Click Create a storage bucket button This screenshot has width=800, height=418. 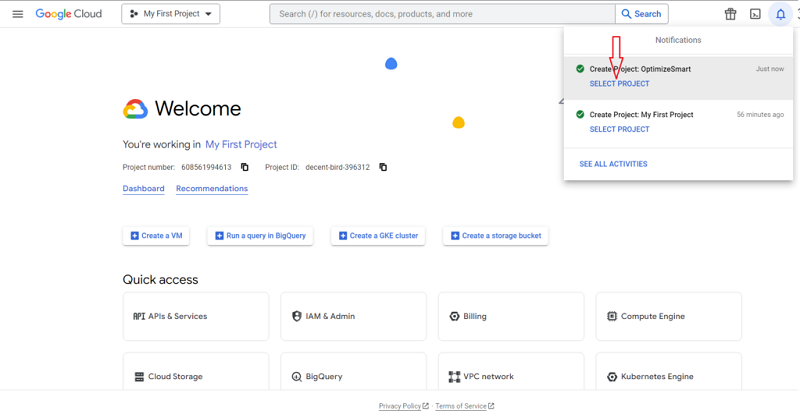click(x=496, y=236)
